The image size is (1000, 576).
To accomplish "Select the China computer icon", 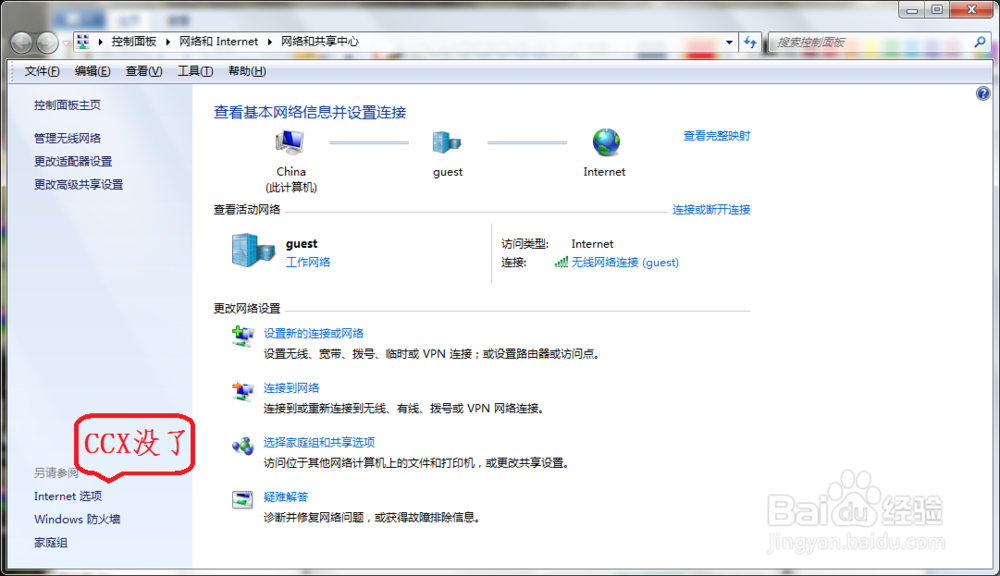I will (x=290, y=143).
